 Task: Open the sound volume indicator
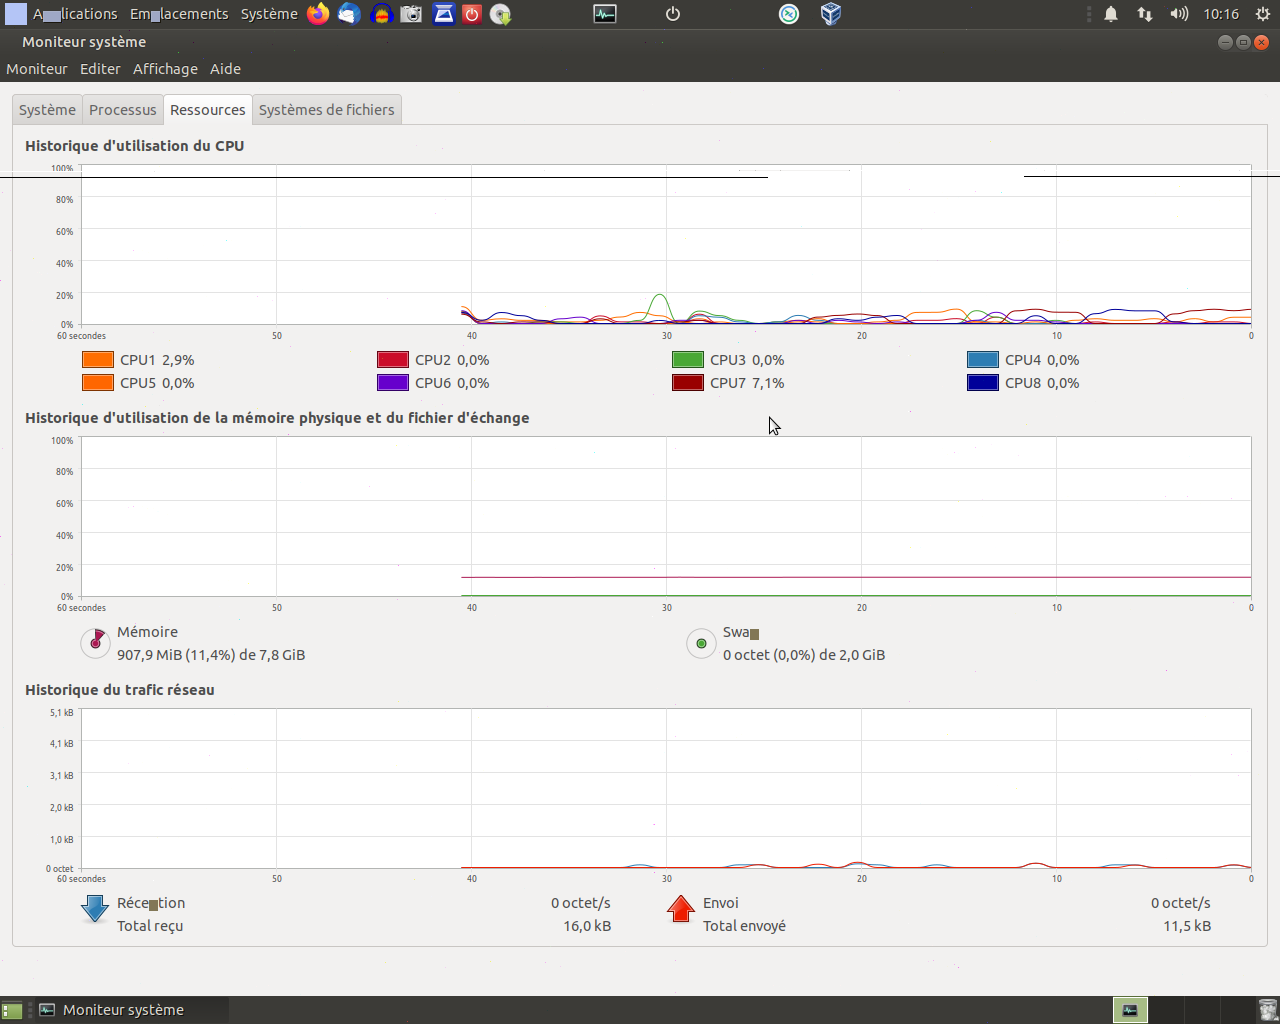(x=1179, y=14)
